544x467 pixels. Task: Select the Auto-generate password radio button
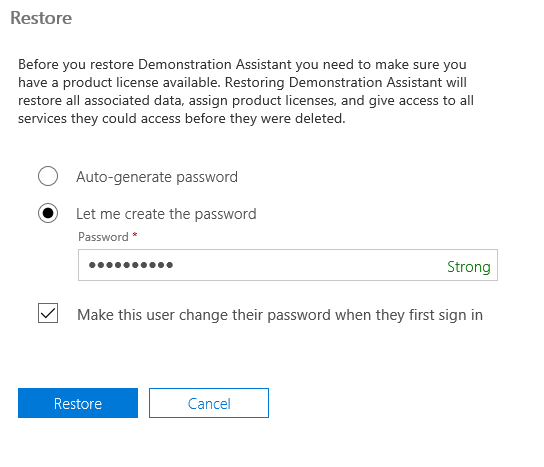[x=48, y=176]
